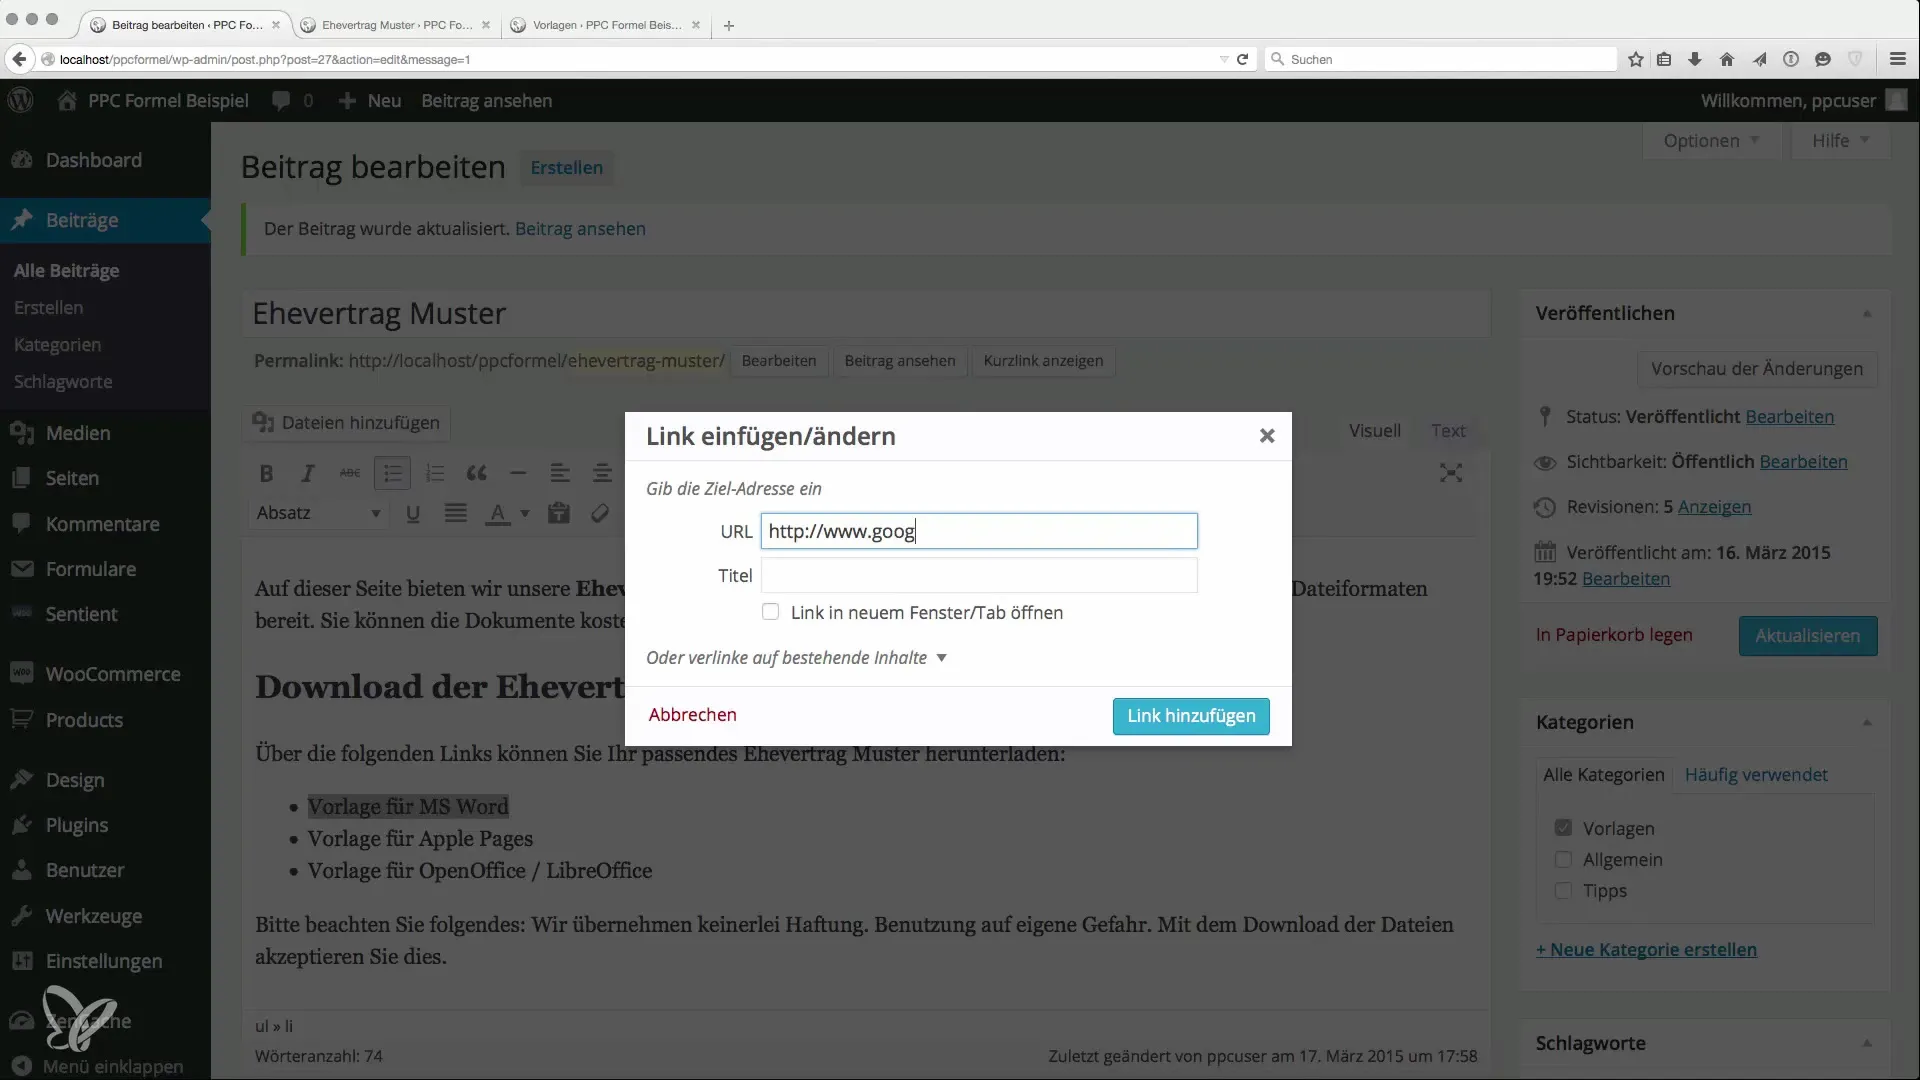Reload the page with refresh icon
Screen dimensions: 1920x1080
(1242, 59)
